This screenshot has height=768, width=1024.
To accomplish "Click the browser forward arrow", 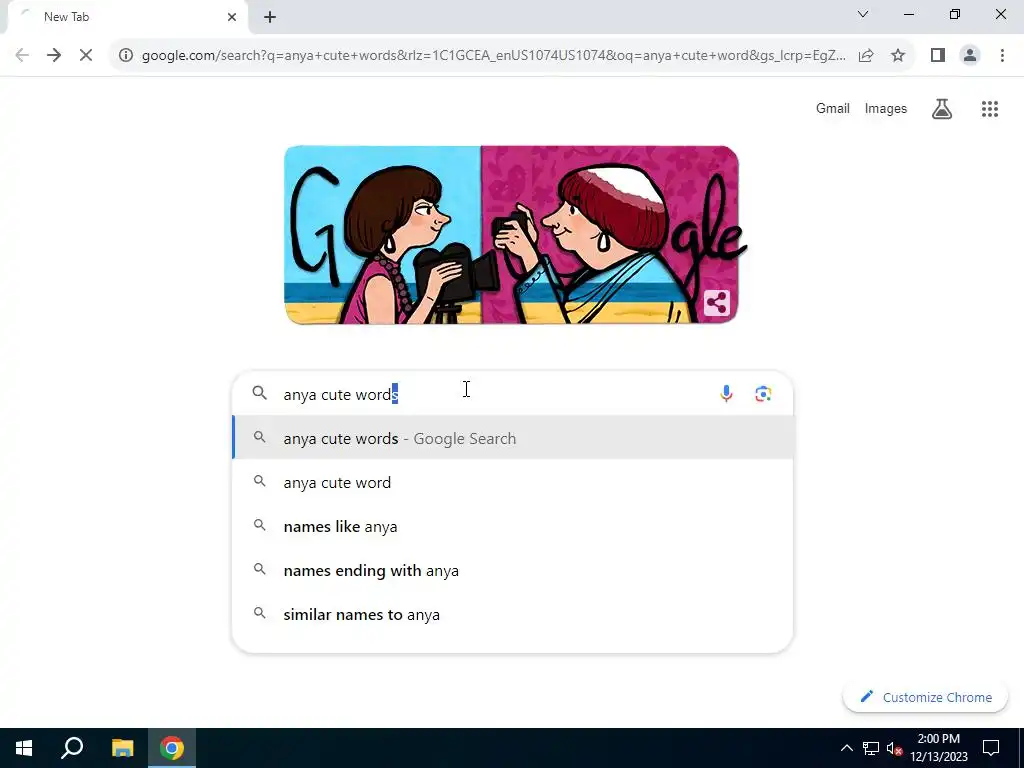I will (x=54, y=55).
